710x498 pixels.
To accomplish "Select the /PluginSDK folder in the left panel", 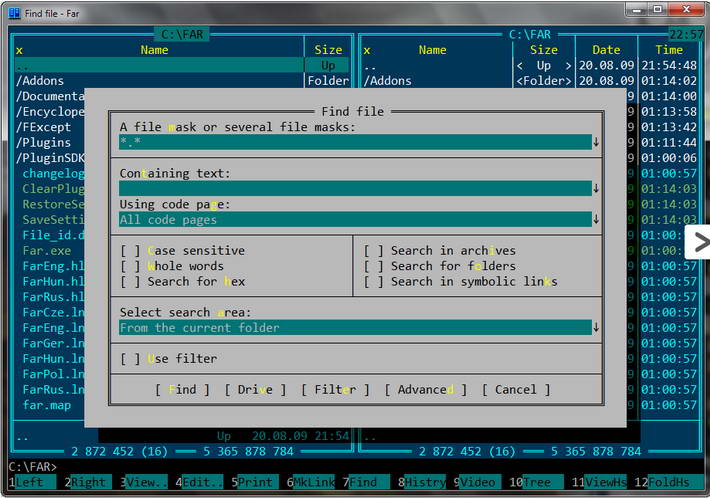I will click(50, 158).
